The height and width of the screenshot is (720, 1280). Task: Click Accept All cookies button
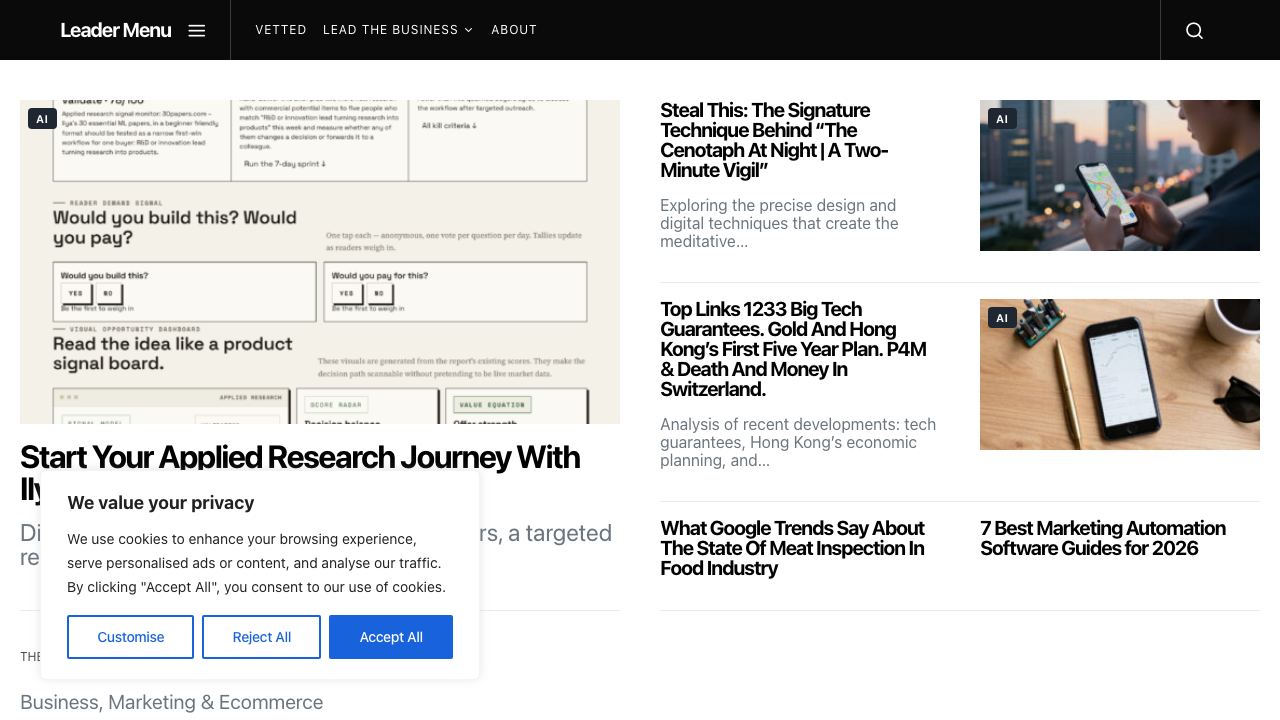tap(391, 637)
